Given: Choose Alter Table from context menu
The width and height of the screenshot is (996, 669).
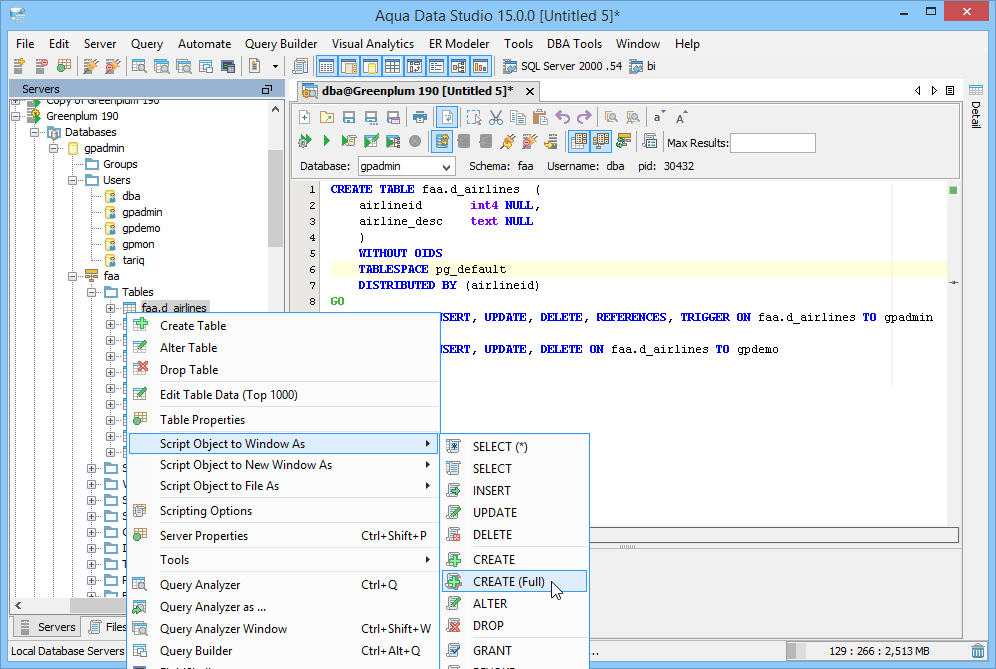Looking at the screenshot, I should pos(283,348).
